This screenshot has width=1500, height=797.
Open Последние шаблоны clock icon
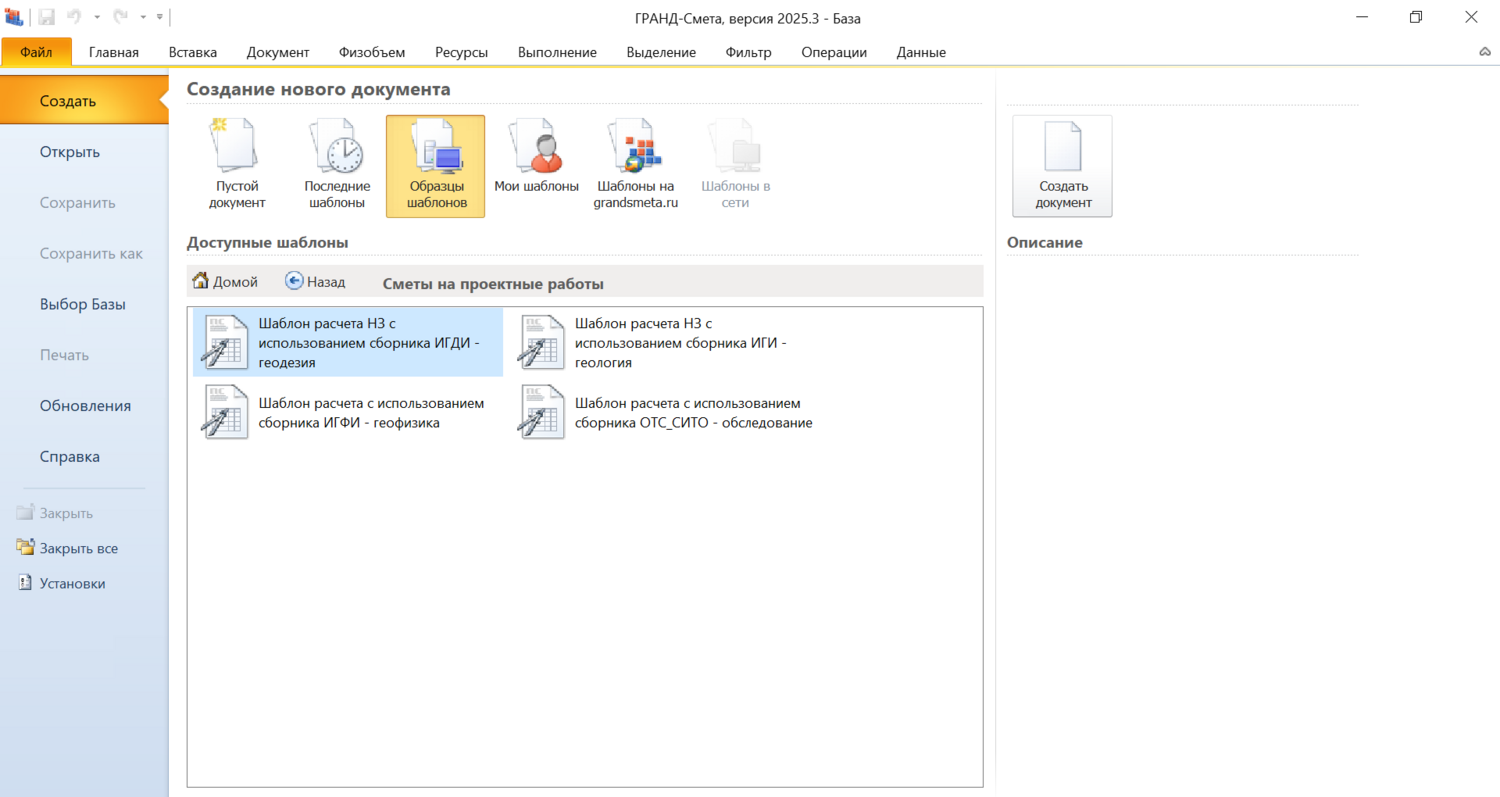tap(337, 166)
